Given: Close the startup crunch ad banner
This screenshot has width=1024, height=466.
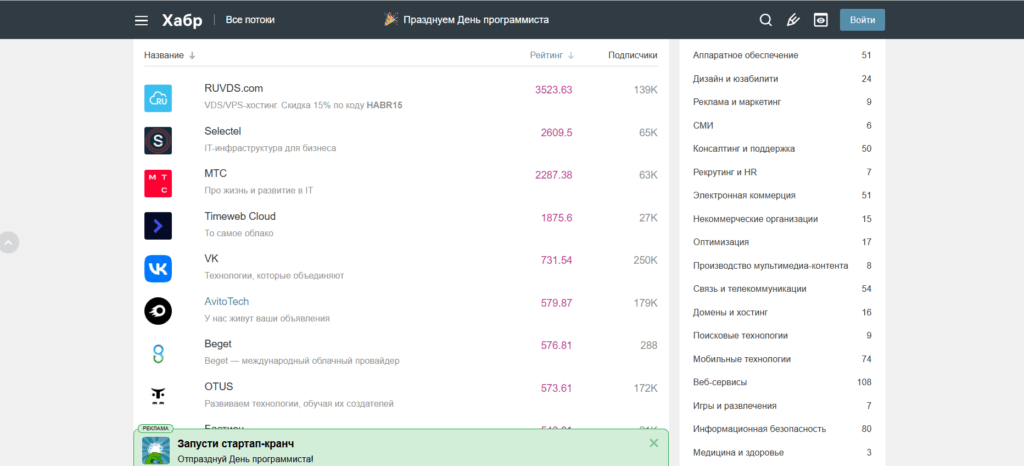Looking at the screenshot, I should pos(653,442).
